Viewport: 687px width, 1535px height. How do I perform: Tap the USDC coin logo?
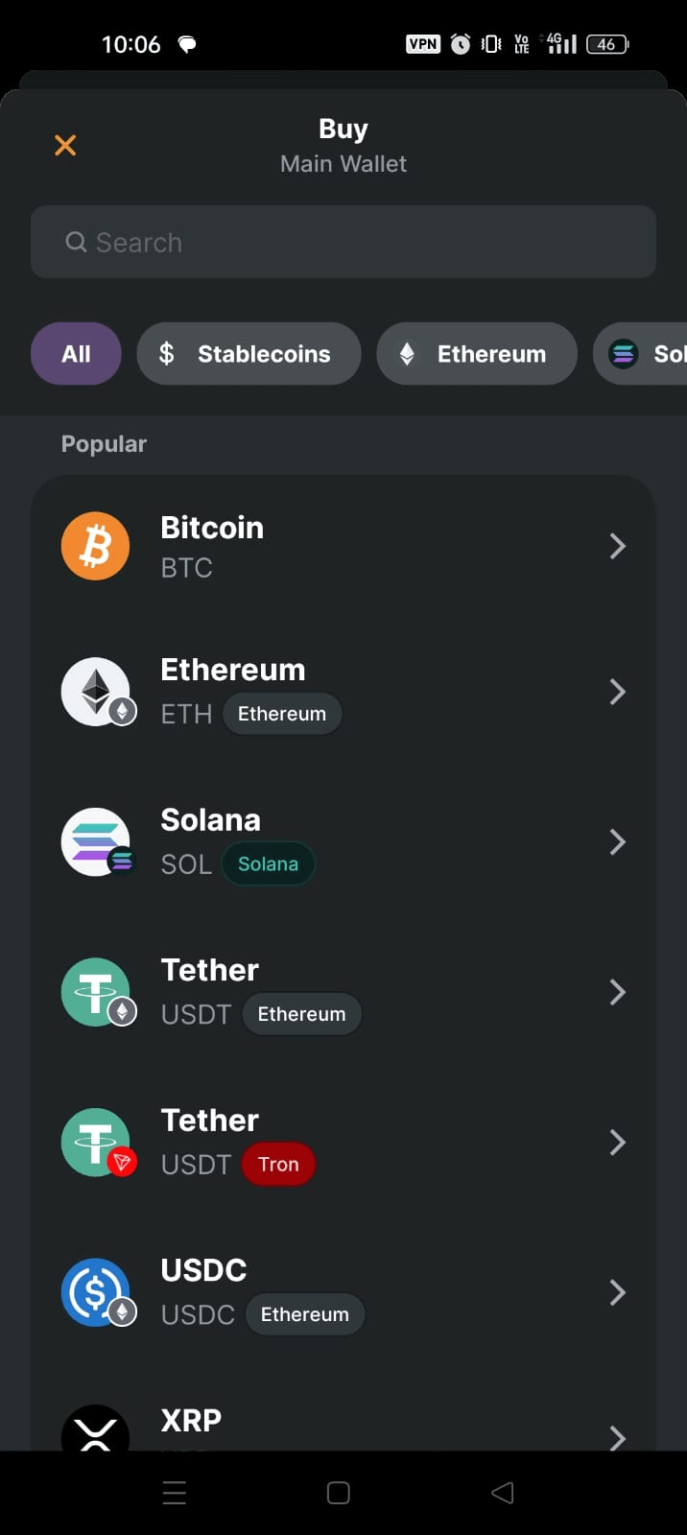pos(95,1292)
